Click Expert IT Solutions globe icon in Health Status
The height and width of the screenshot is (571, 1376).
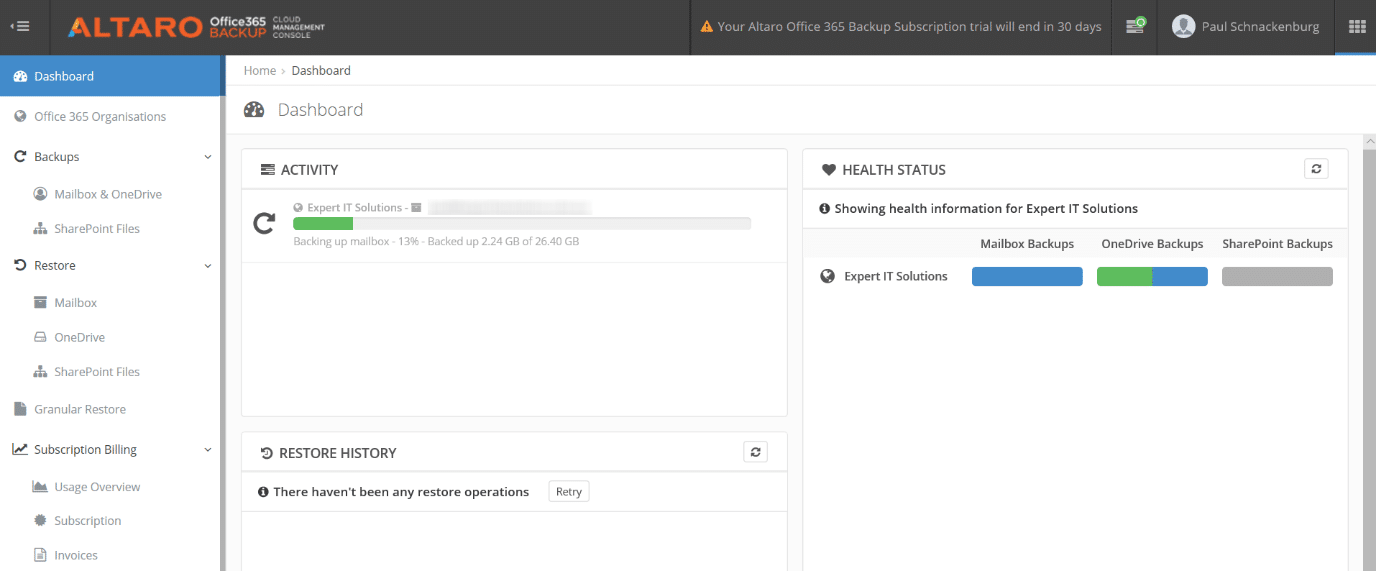coord(827,277)
